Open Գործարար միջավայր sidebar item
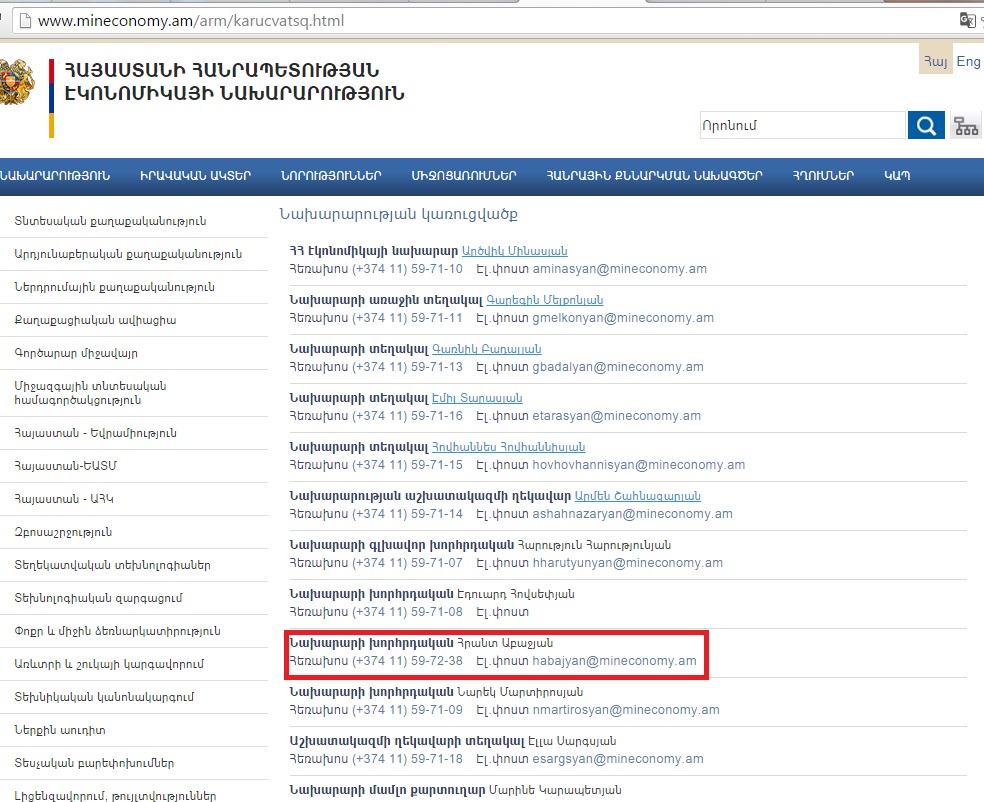The width and height of the screenshot is (984, 802). point(76,353)
